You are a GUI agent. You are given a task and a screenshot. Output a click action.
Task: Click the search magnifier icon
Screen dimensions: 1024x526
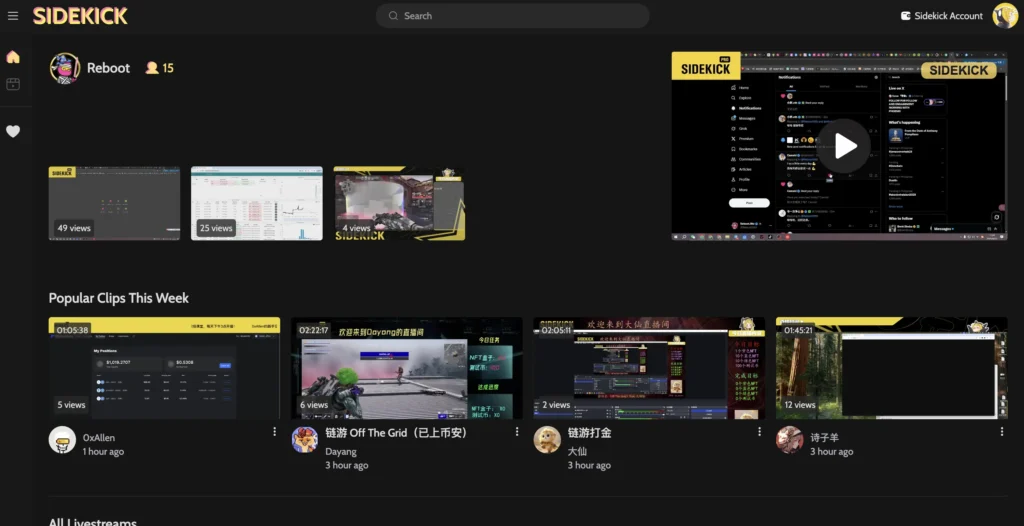pos(393,16)
